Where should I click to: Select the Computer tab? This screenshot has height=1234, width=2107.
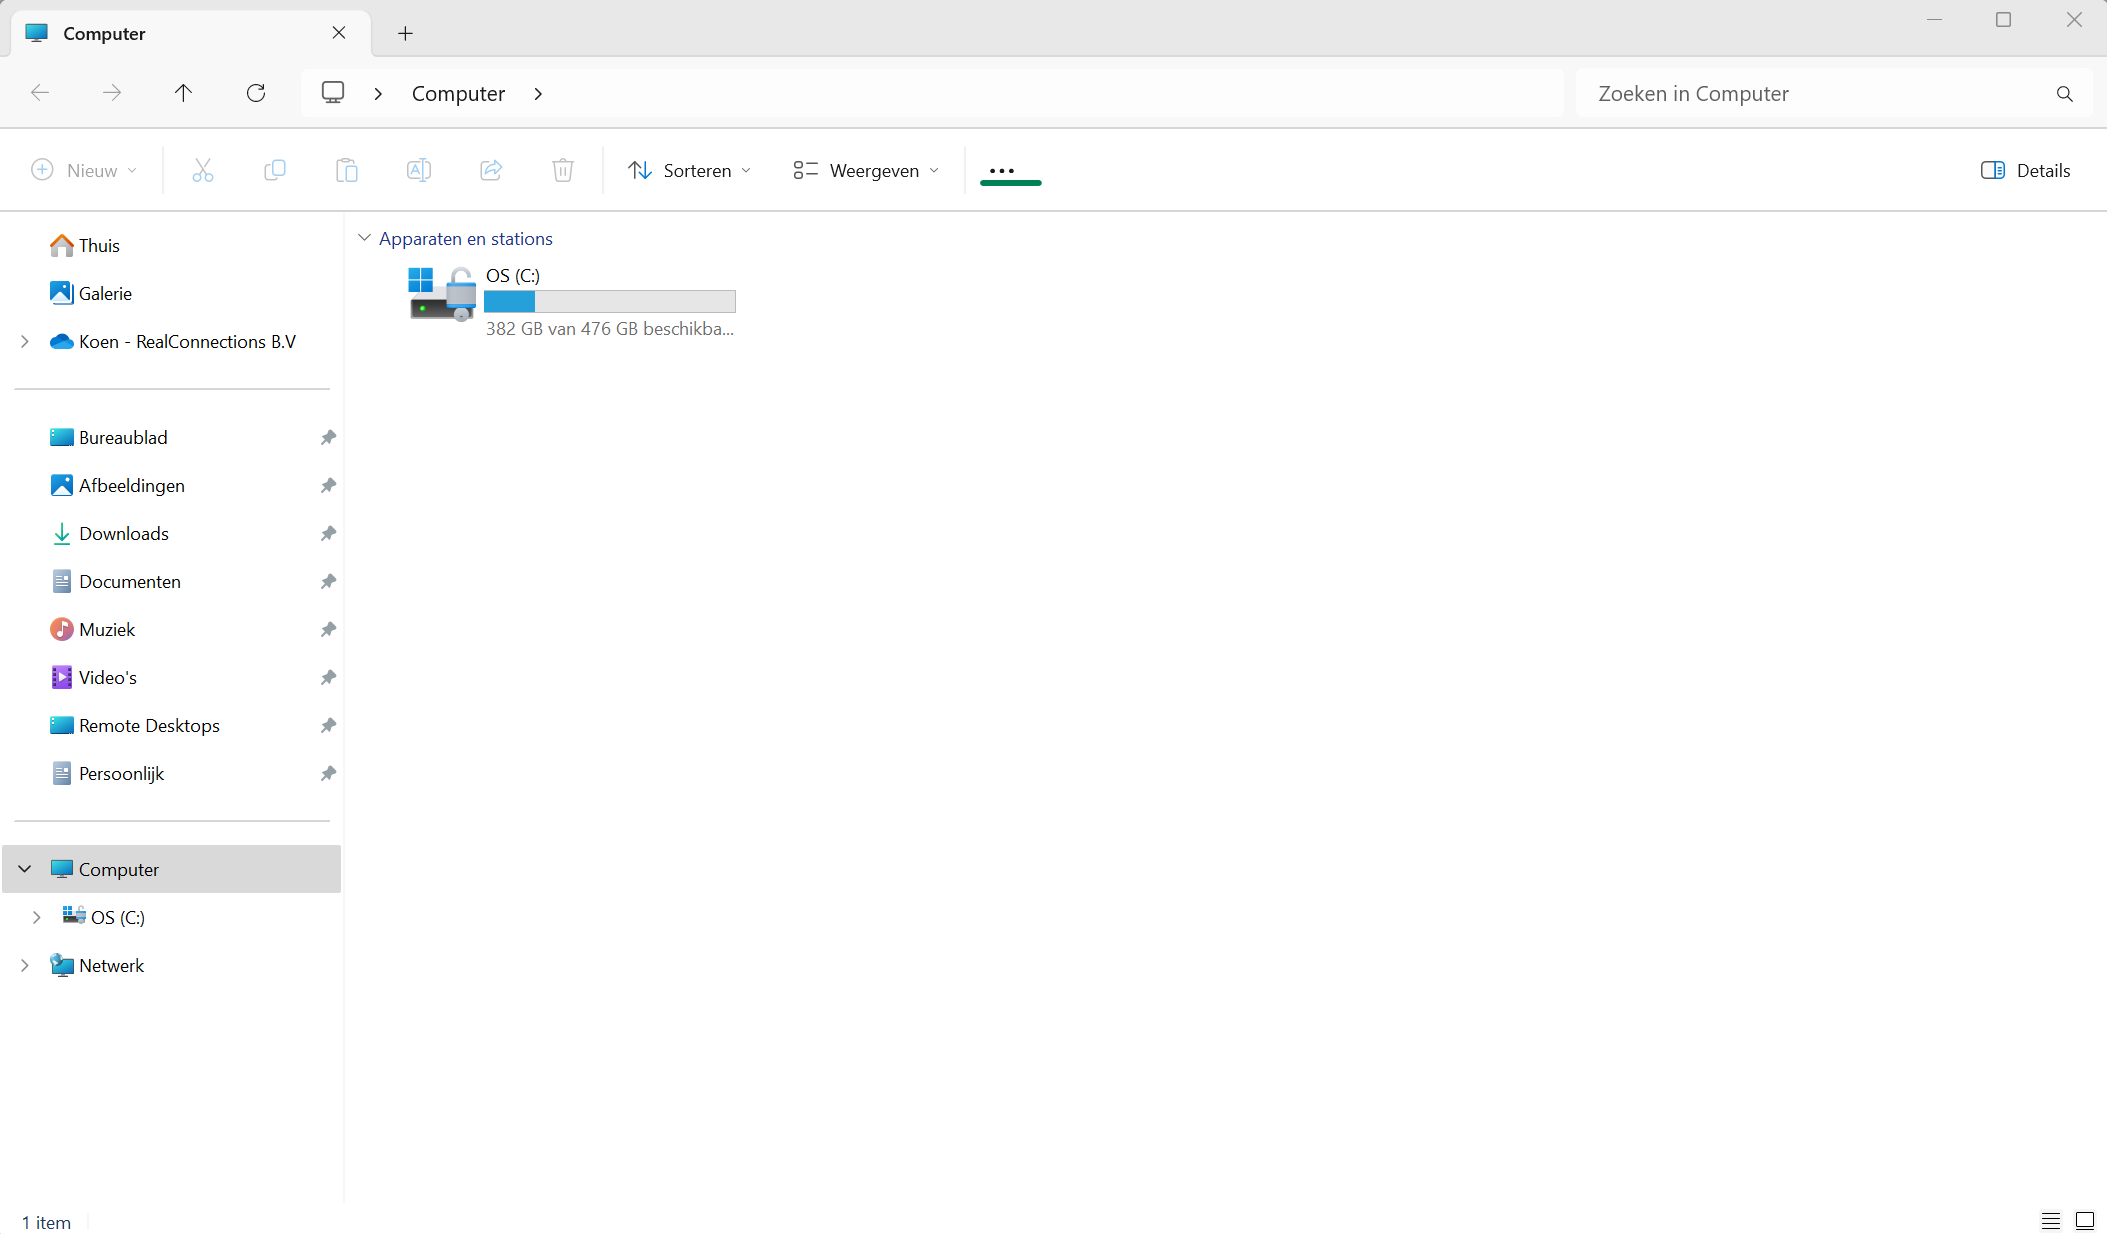pos(190,34)
